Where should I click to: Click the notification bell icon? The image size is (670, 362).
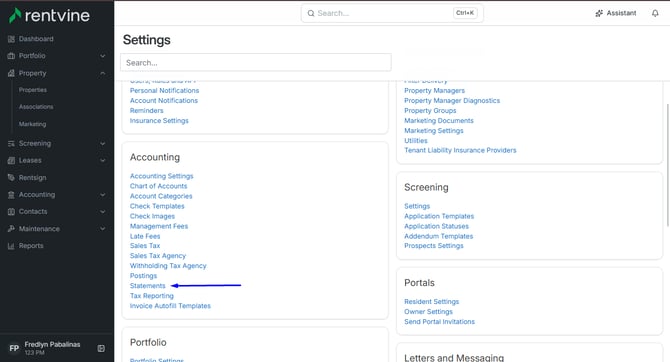point(655,13)
